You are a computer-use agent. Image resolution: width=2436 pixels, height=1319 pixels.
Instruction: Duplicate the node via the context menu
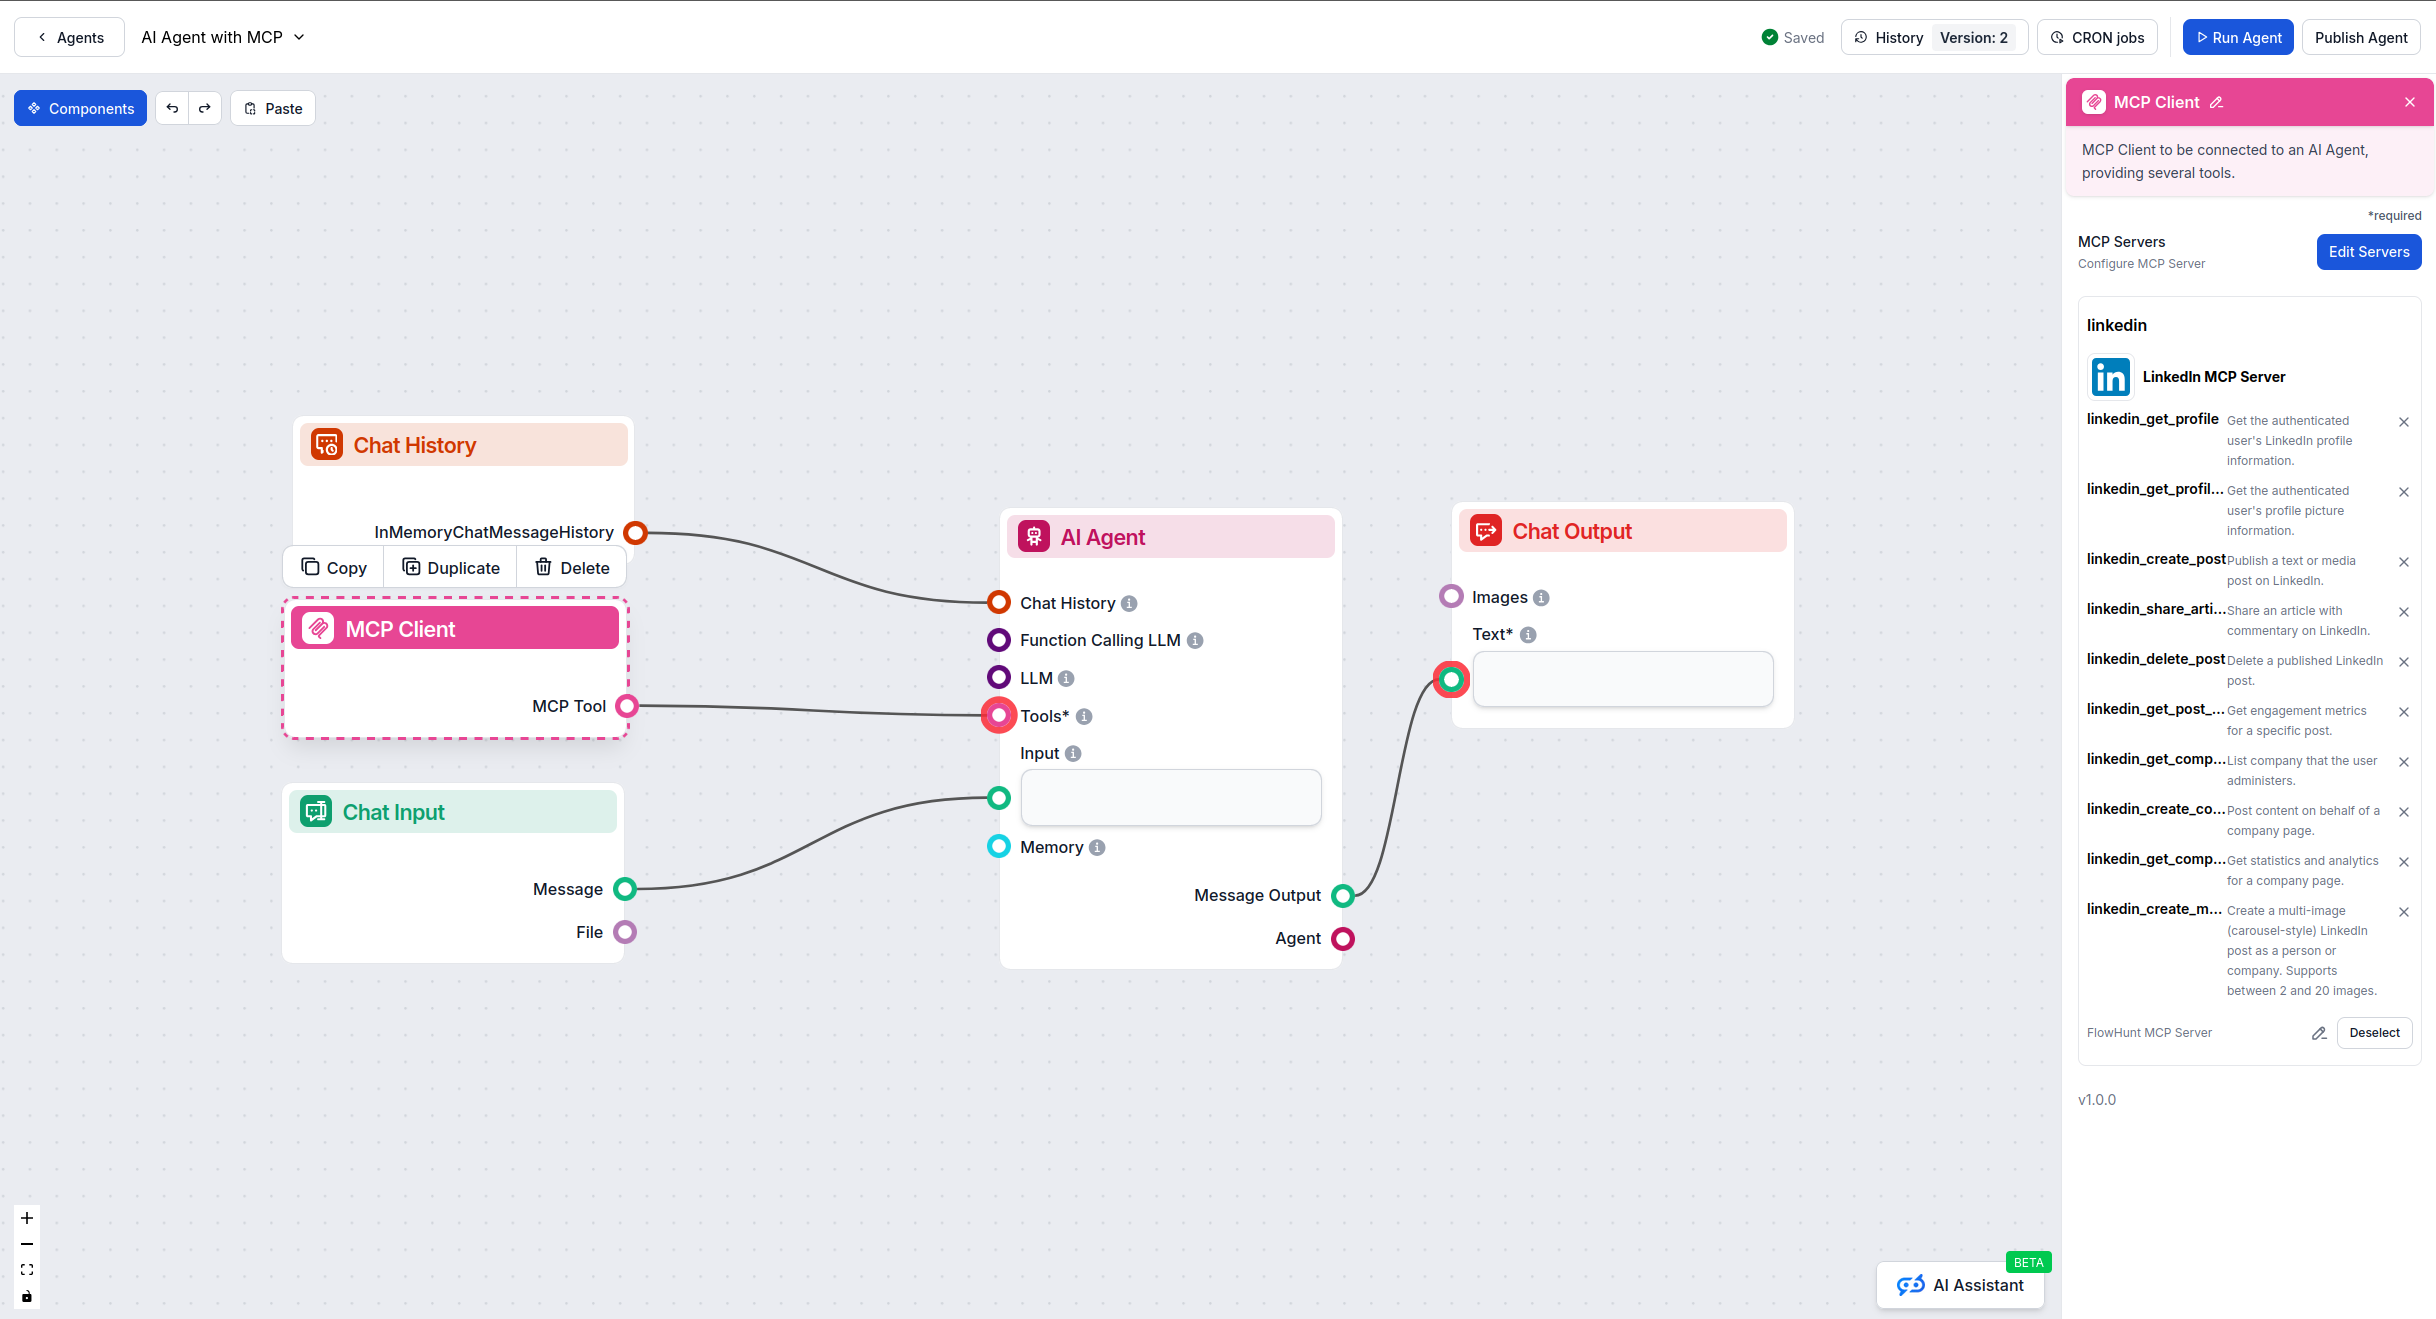(x=450, y=566)
